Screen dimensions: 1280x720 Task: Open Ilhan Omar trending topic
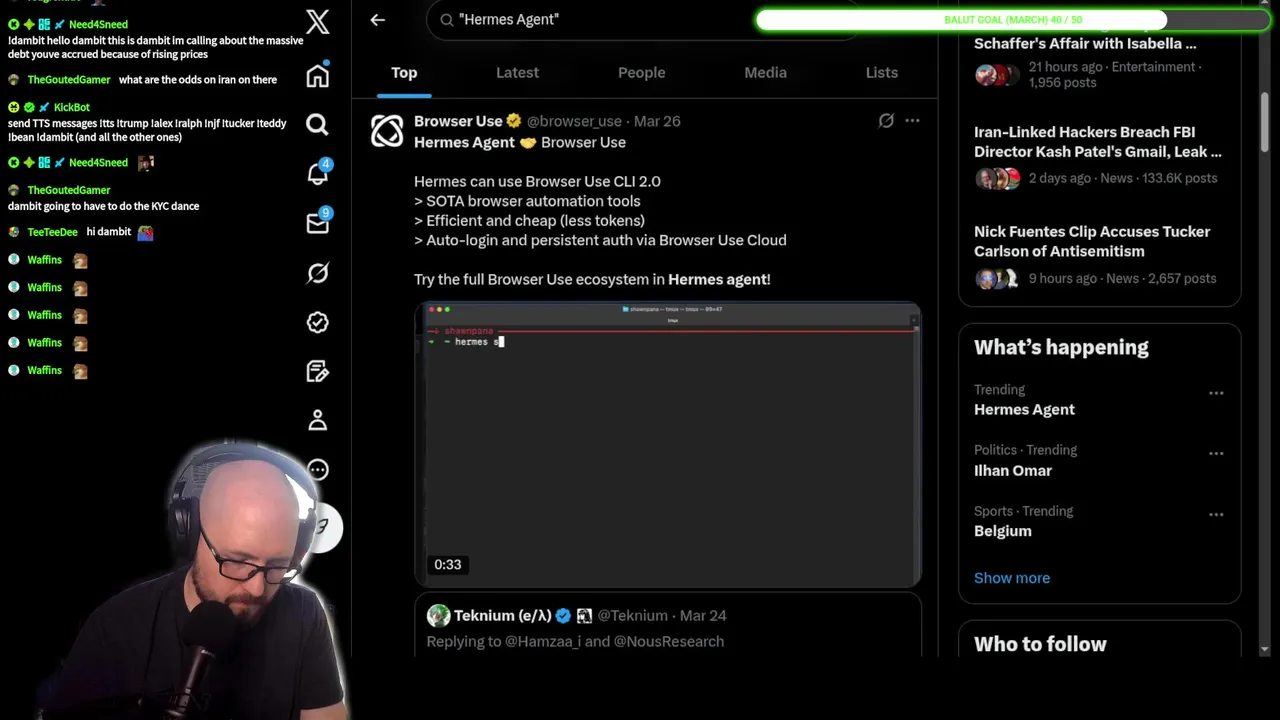(1013, 471)
